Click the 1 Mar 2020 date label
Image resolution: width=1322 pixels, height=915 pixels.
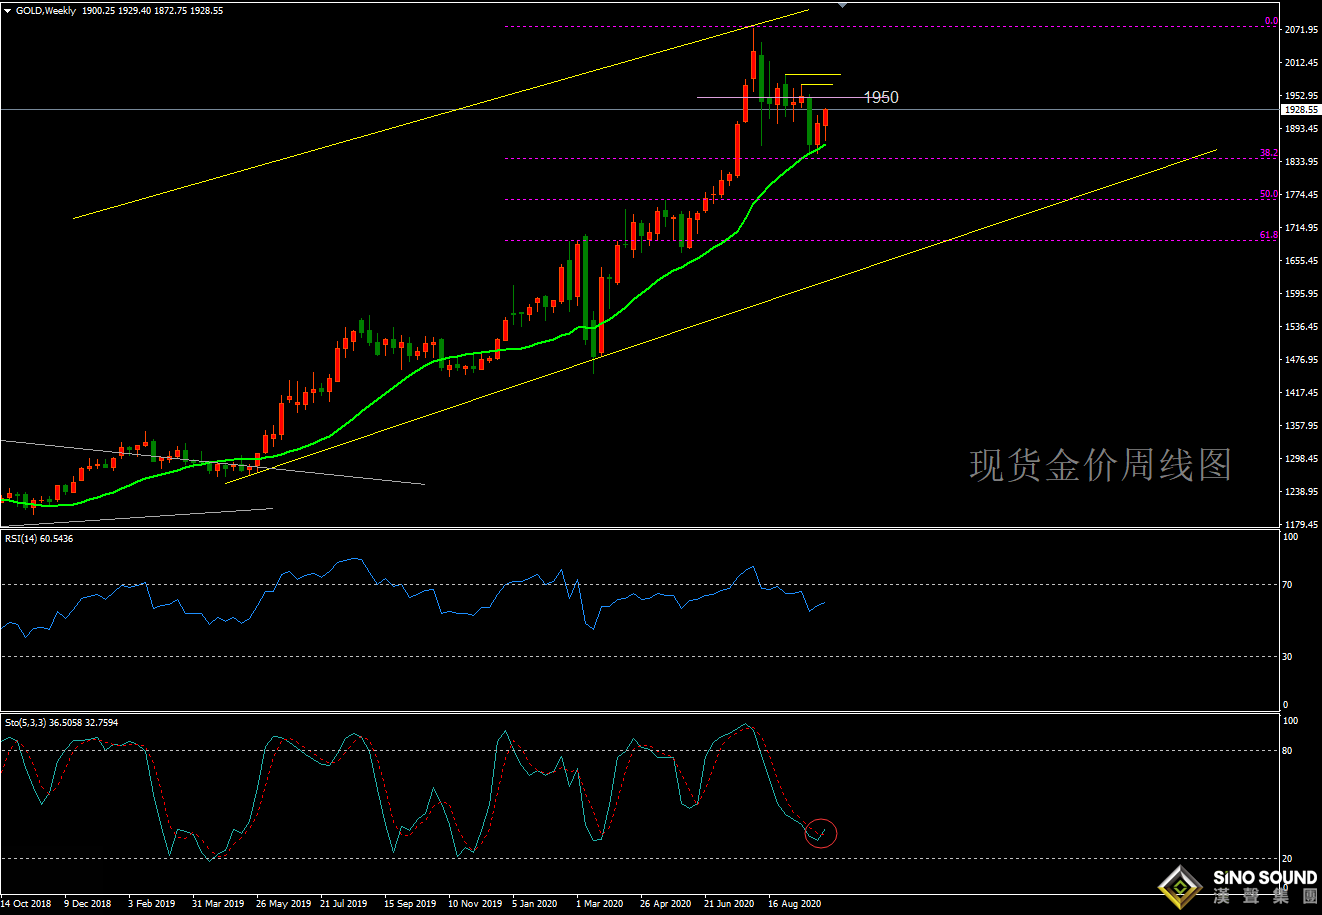pyautogui.click(x=600, y=904)
